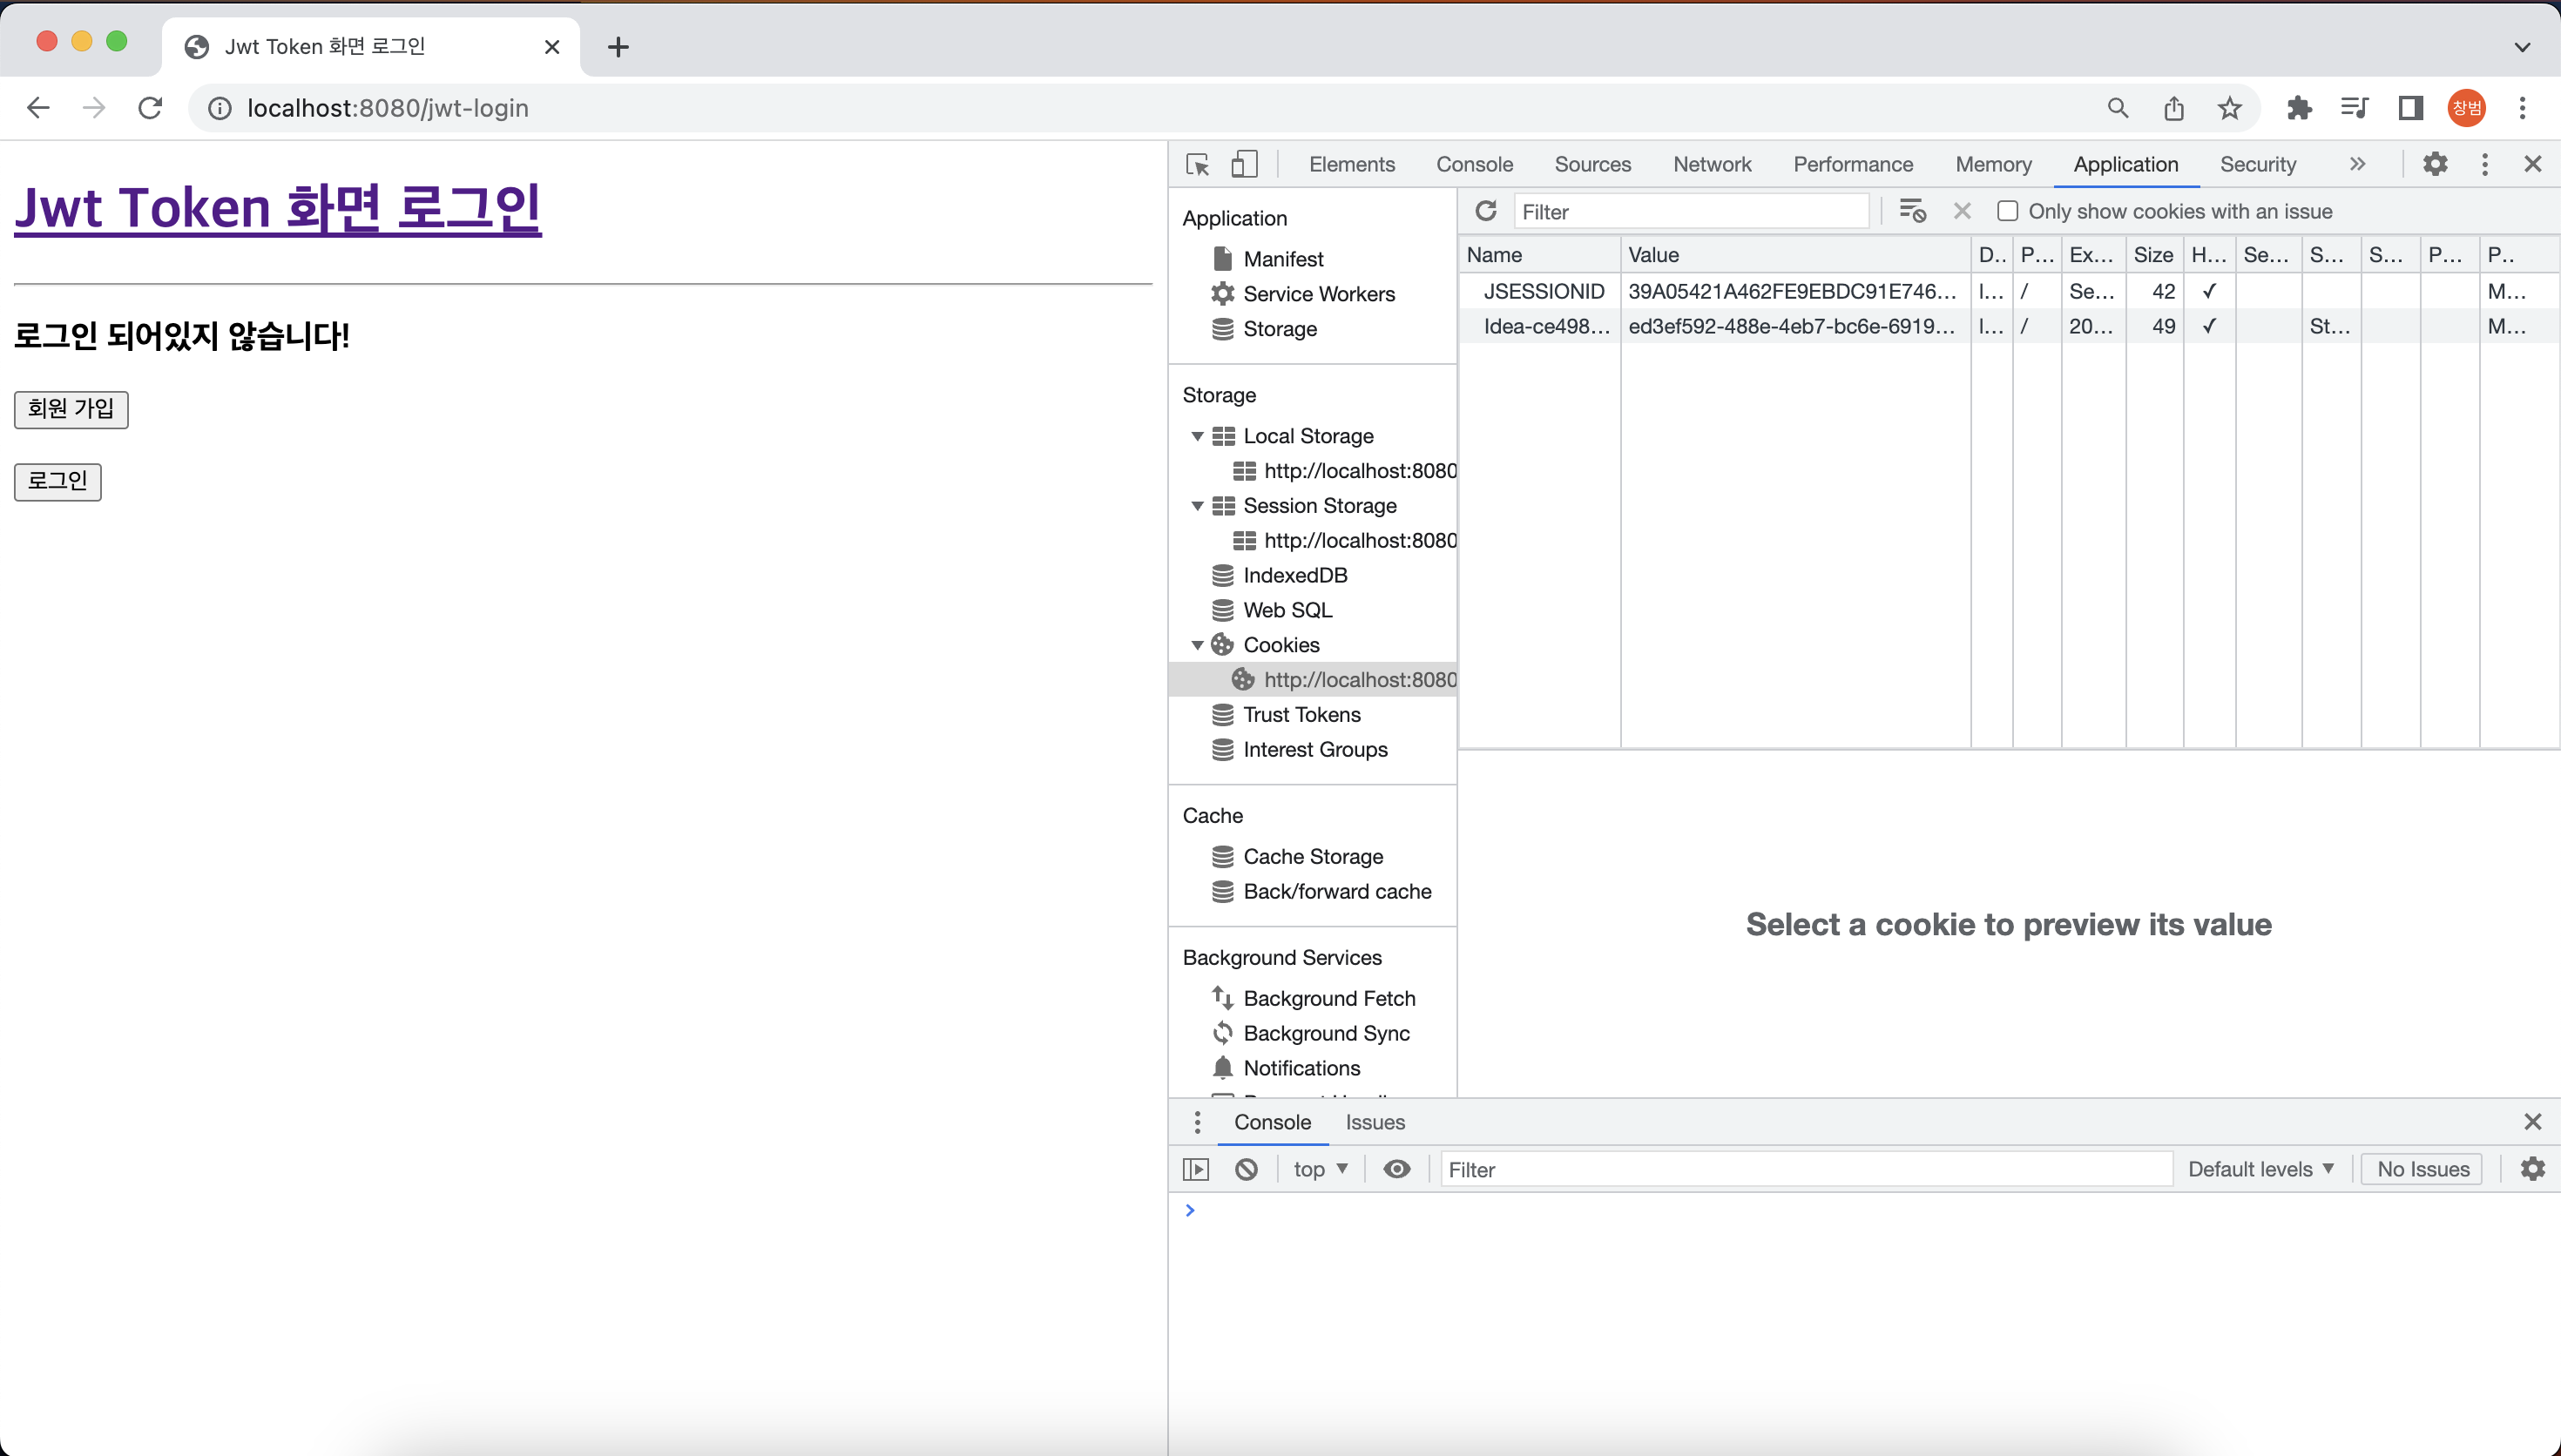Click the 로그인 button

[x=57, y=481]
